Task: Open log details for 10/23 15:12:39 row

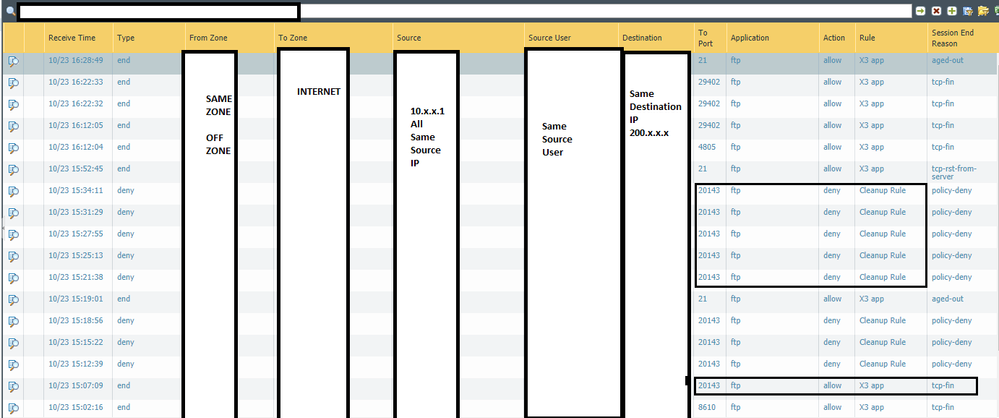Action: [x=13, y=364]
